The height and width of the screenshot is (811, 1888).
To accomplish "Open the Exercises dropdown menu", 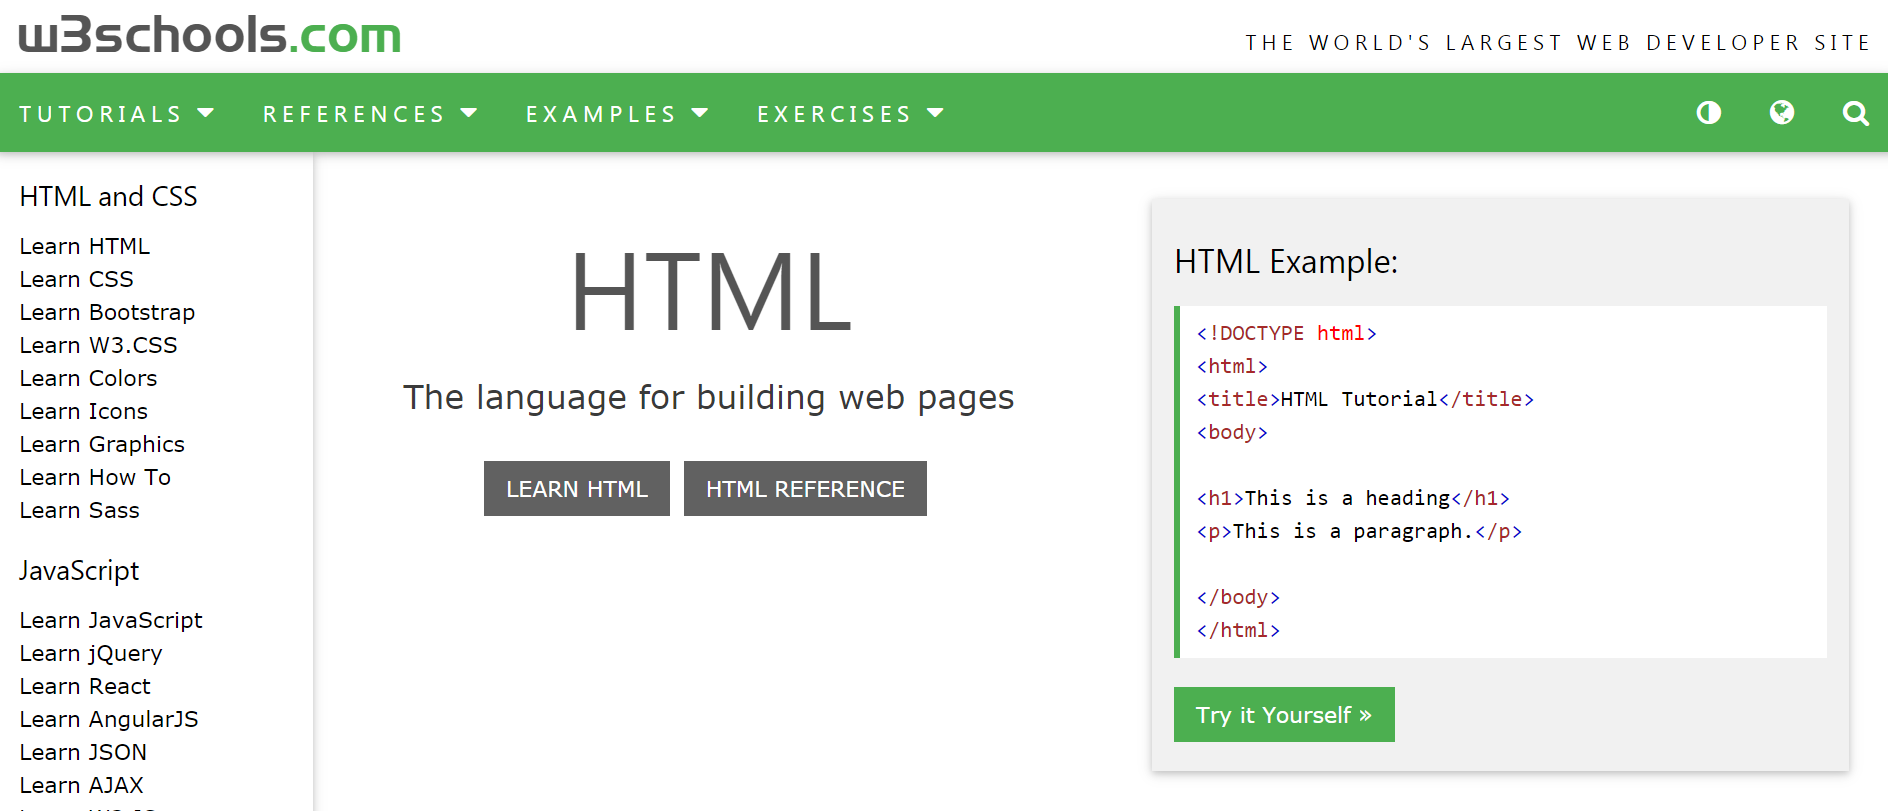I will click(x=850, y=114).
